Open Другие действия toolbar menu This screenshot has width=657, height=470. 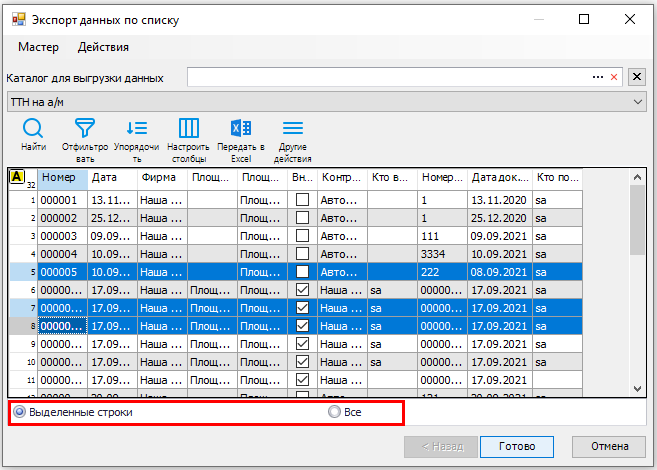click(293, 128)
